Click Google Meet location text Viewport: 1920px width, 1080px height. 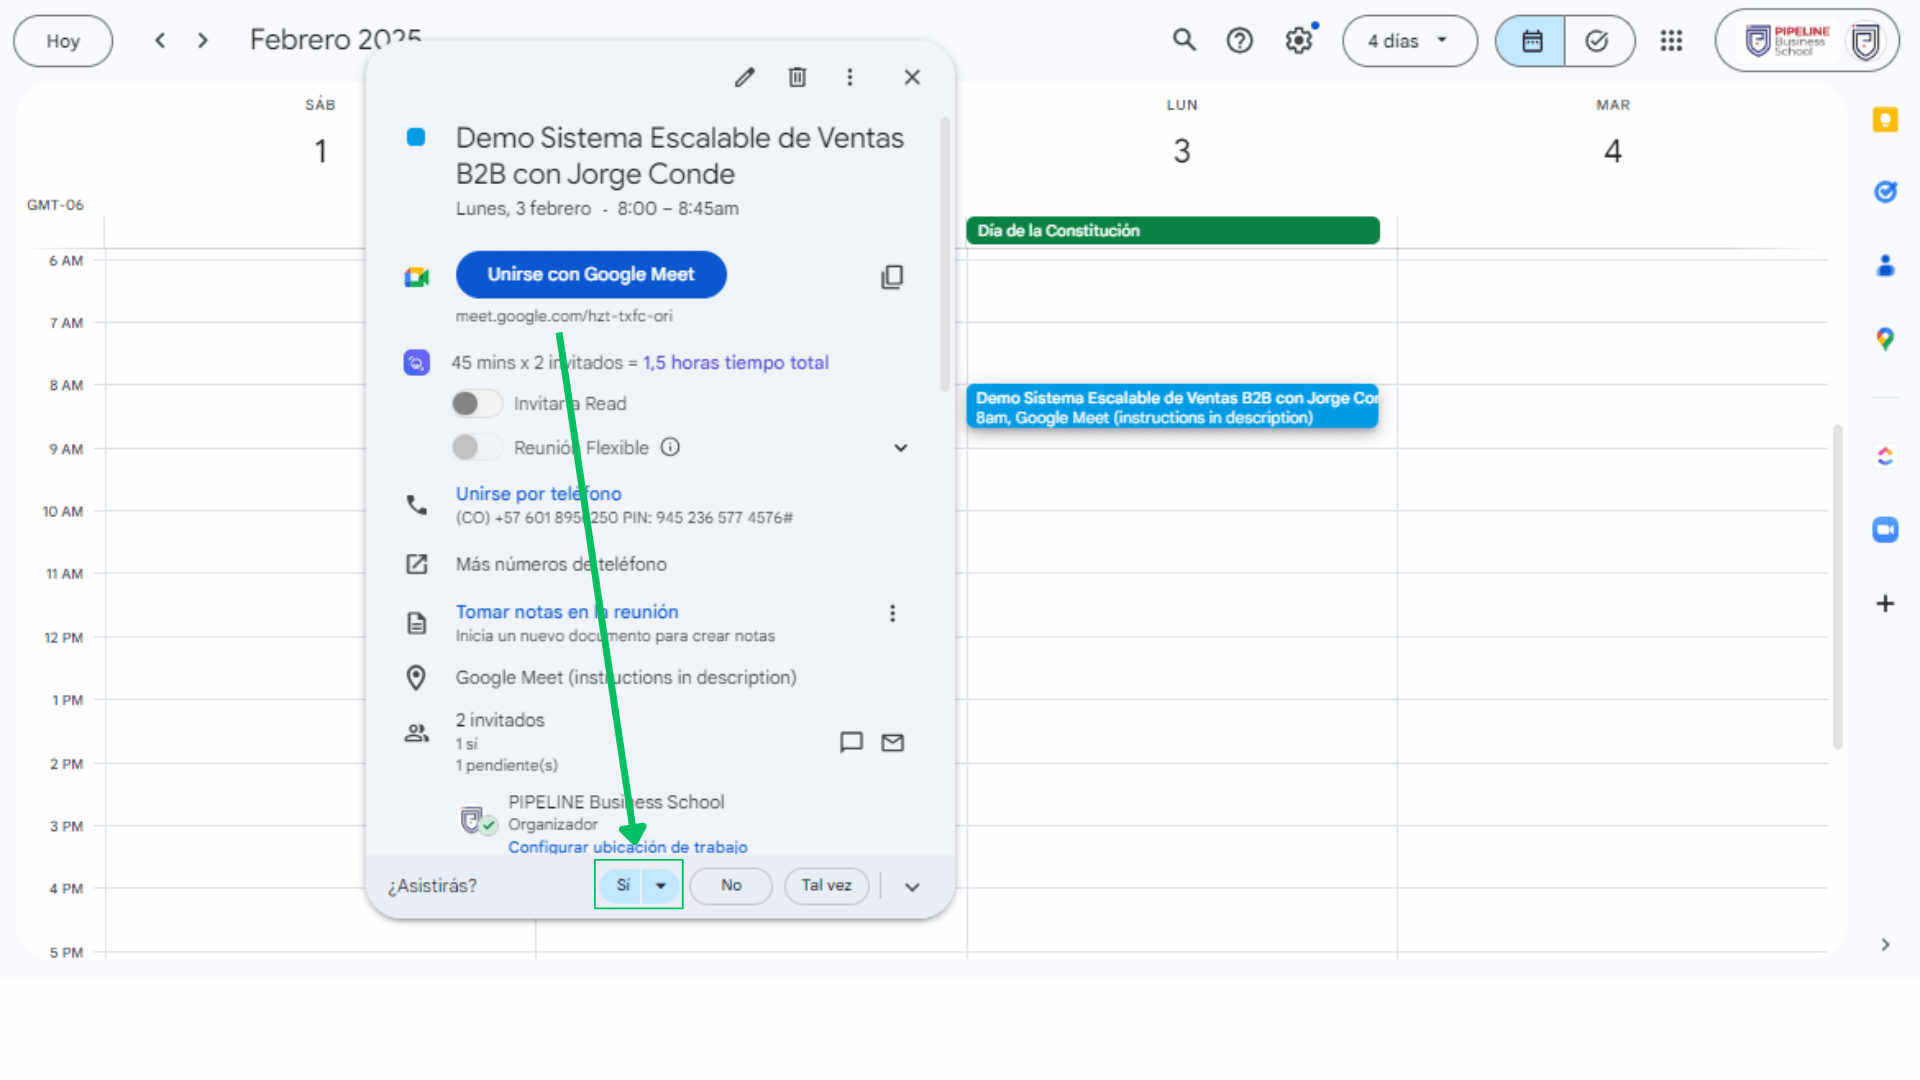[x=626, y=677]
